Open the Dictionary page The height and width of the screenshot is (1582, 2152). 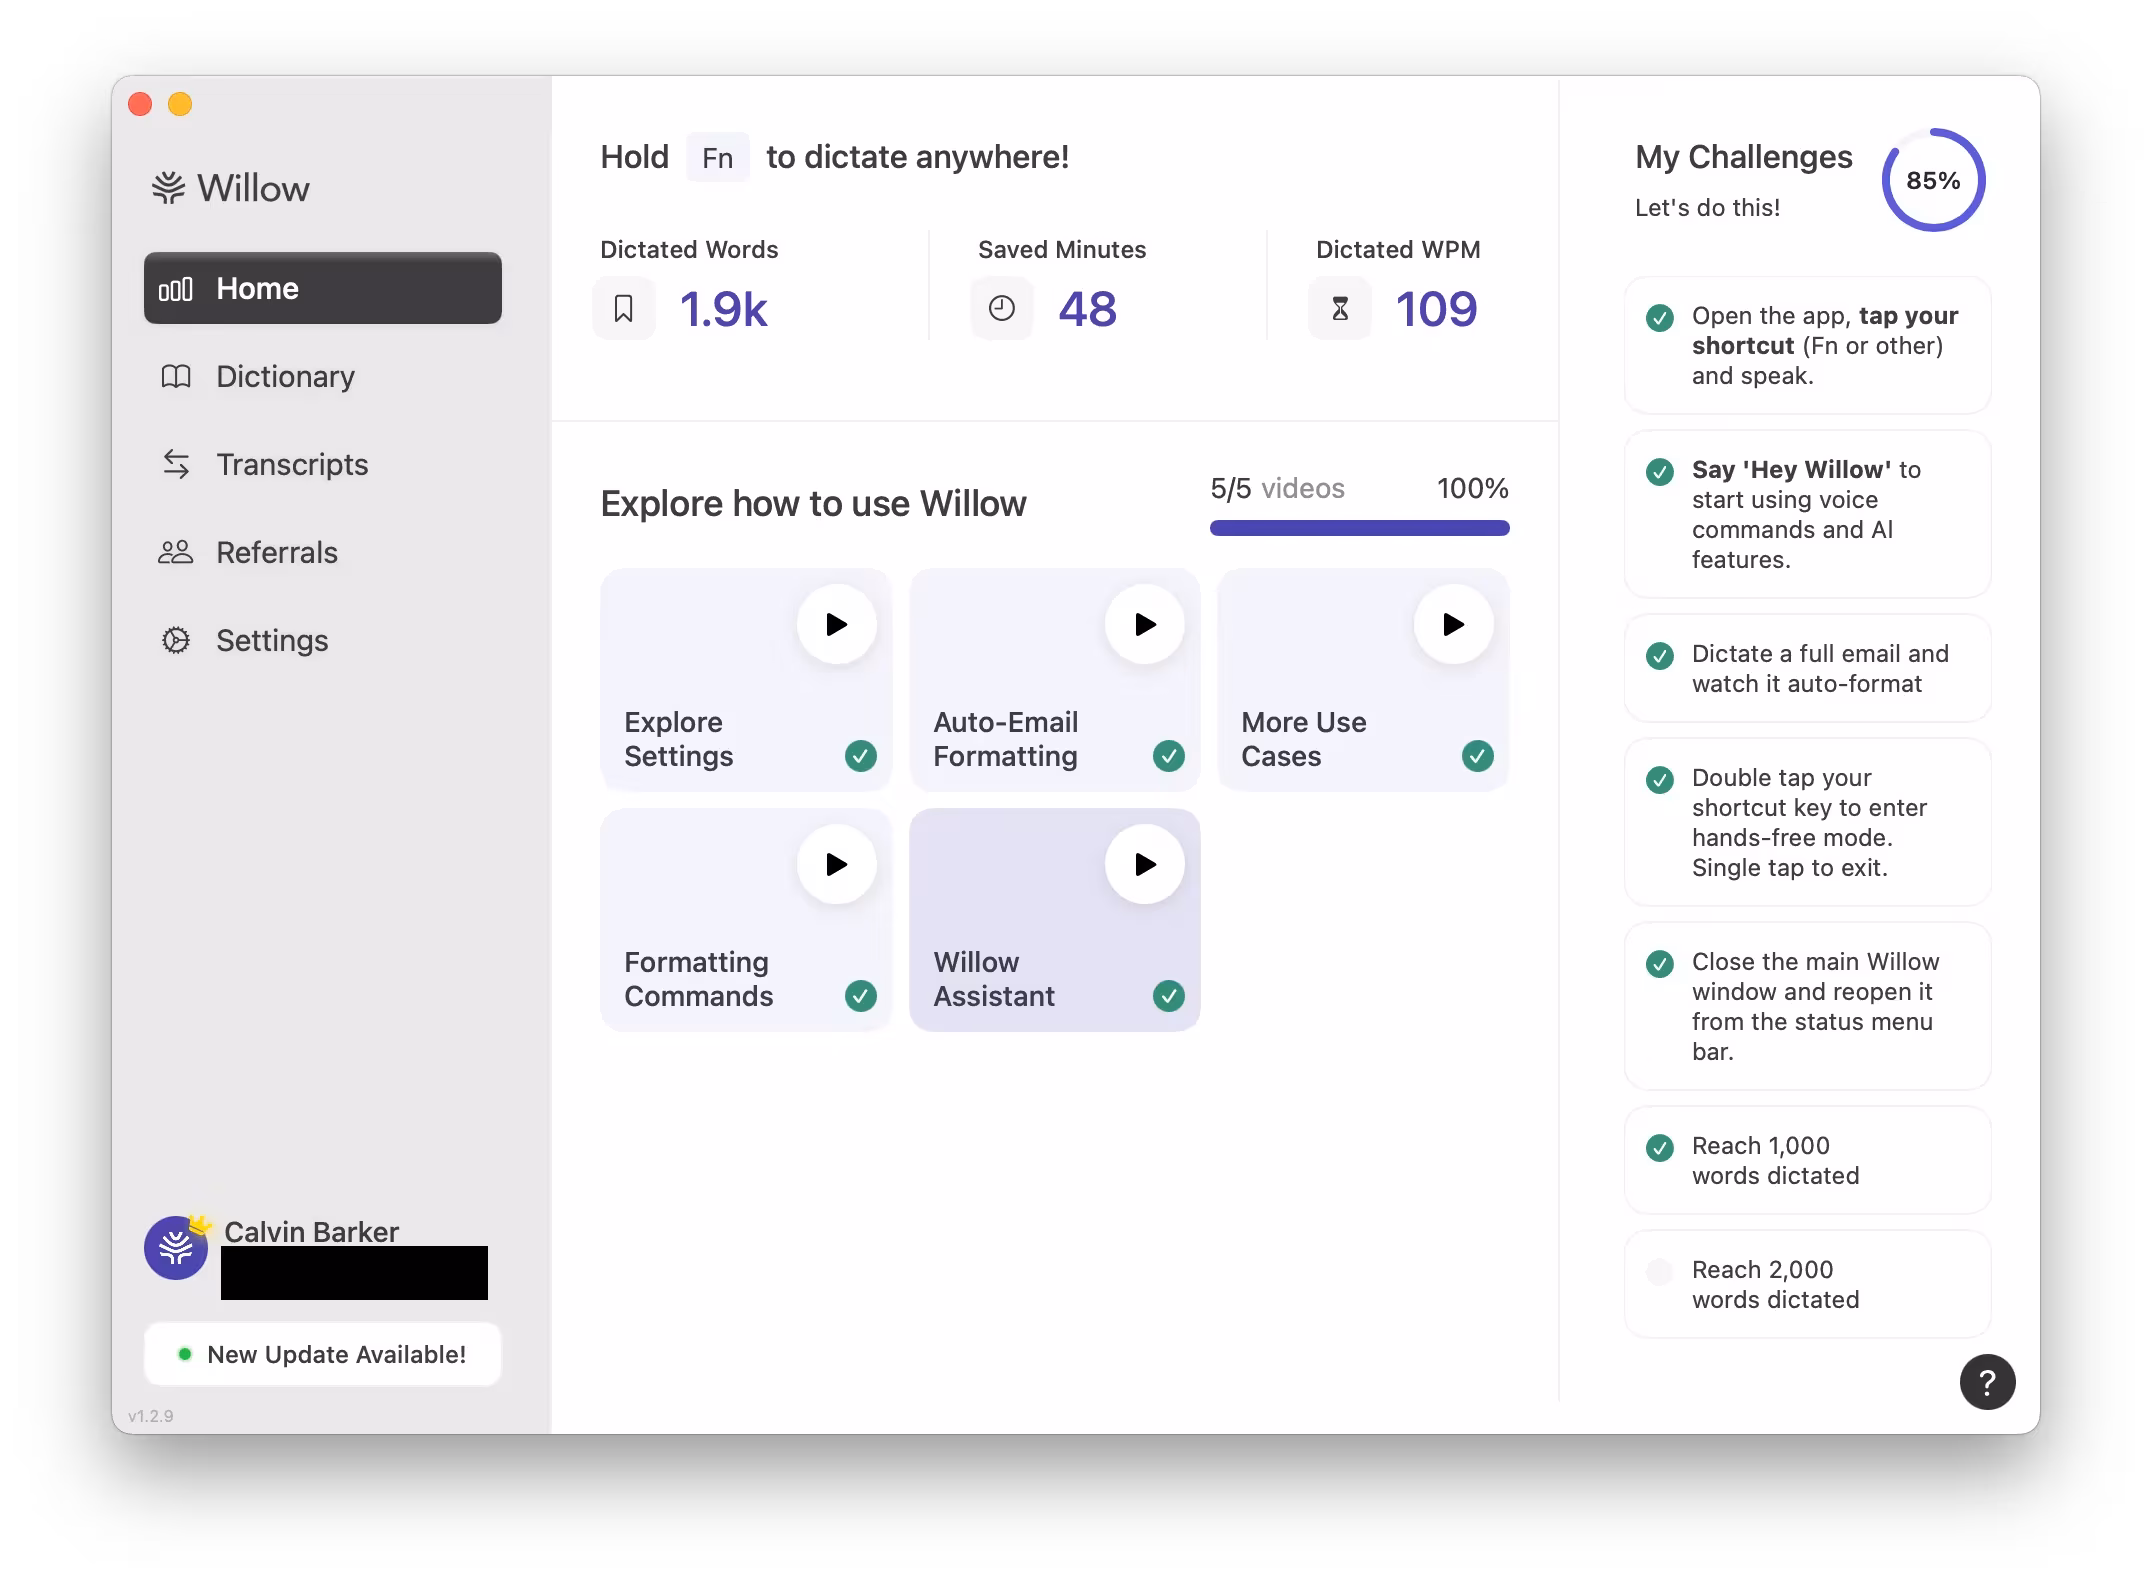pos(285,377)
